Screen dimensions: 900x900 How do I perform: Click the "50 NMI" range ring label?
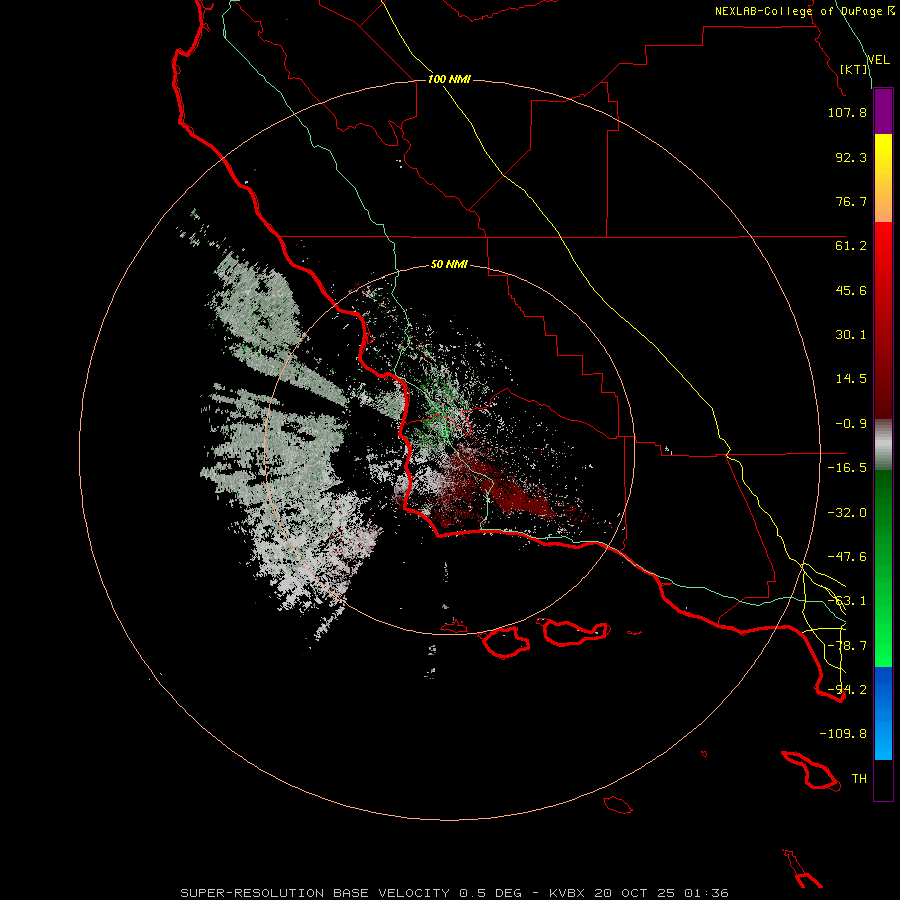point(449,264)
